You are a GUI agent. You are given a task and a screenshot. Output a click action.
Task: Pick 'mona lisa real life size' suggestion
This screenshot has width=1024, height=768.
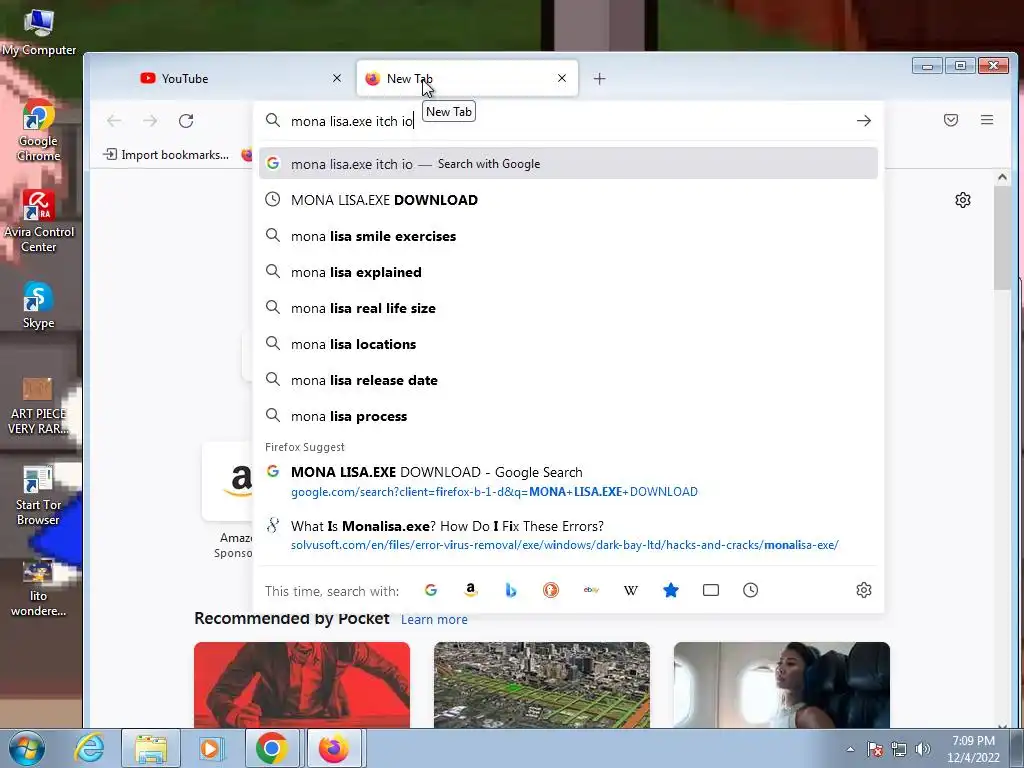(568, 308)
